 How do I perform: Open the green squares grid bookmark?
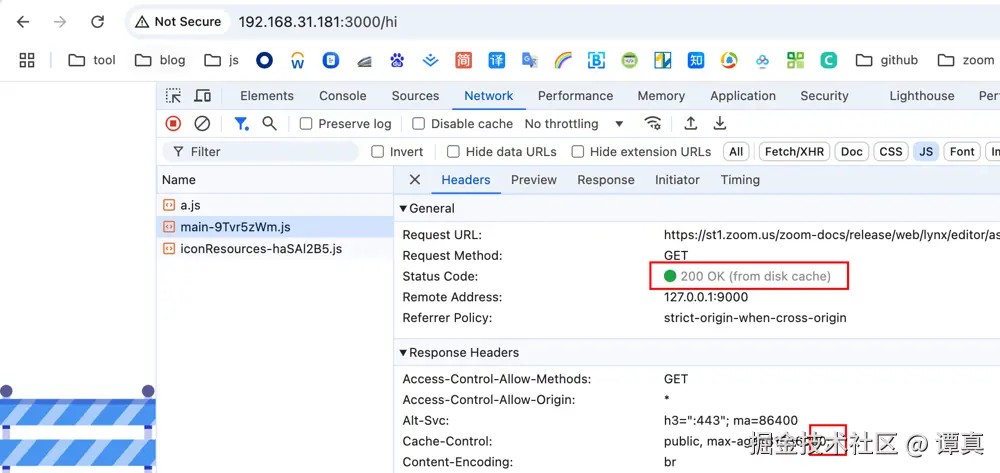(795, 61)
